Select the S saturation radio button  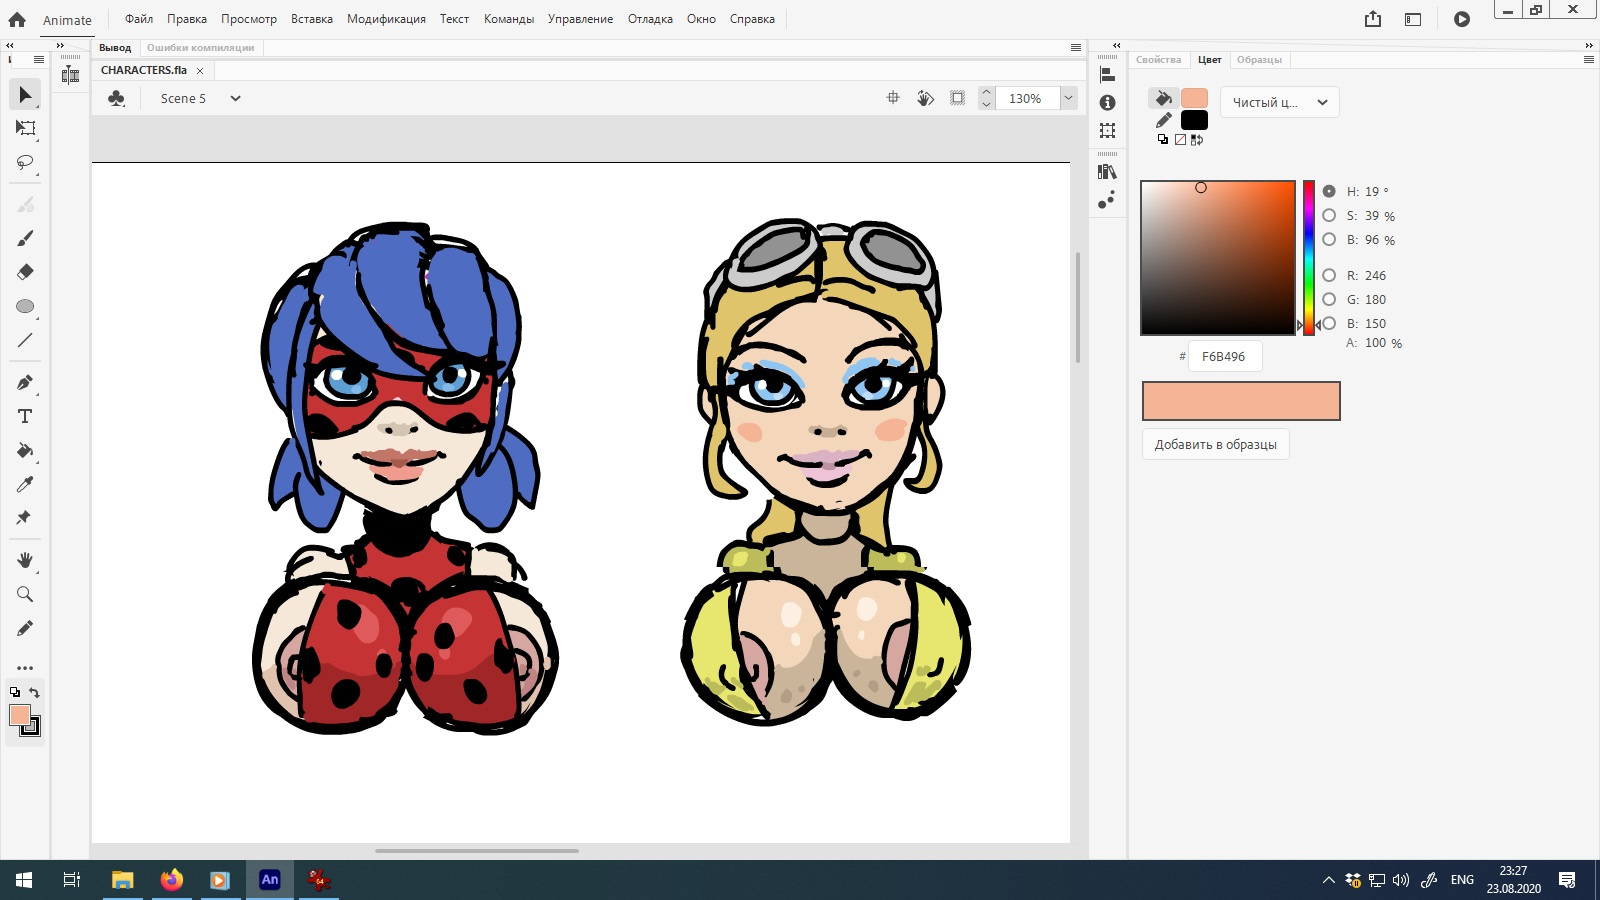pyautogui.click(x=1329, y=215)
